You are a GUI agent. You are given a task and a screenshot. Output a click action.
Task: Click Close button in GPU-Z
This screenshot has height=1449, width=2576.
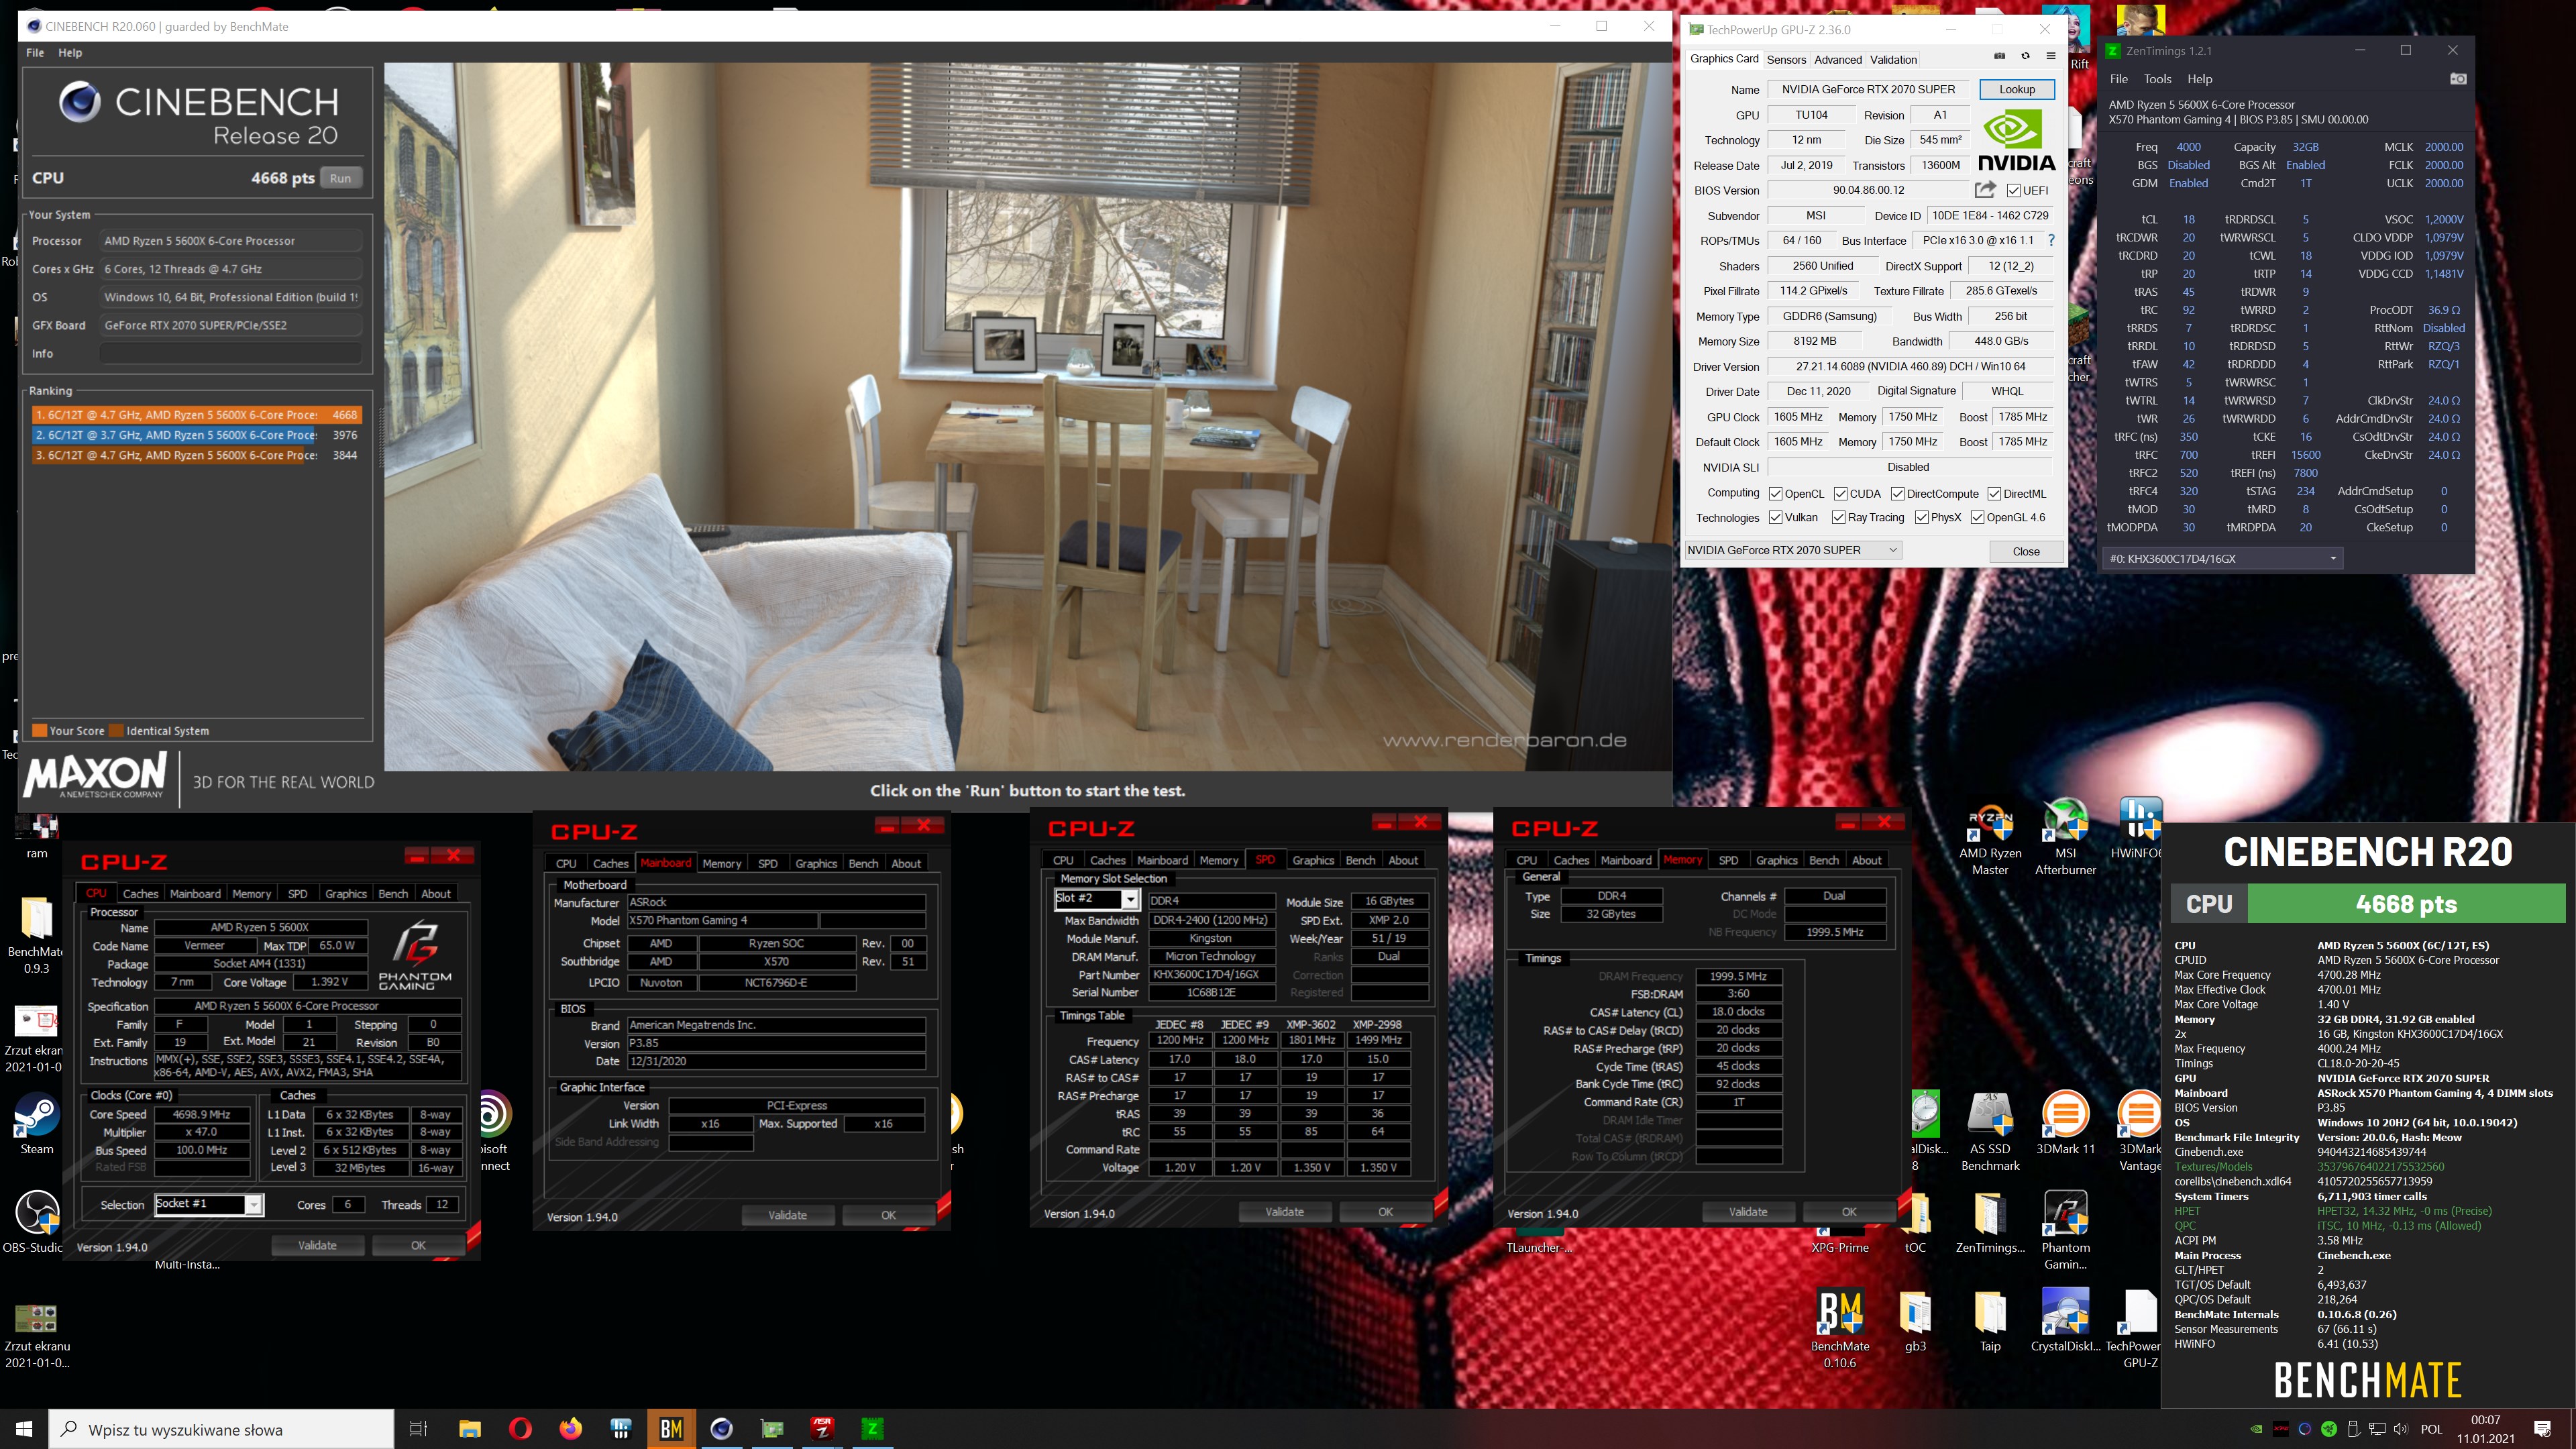(x=2026, y=551)
